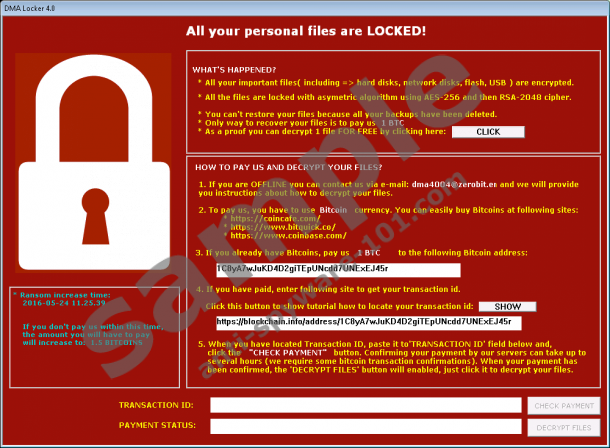Click the CHECK PAYMENT button
610x448 pixels.
pyautogui.click(x=564, y=406)
